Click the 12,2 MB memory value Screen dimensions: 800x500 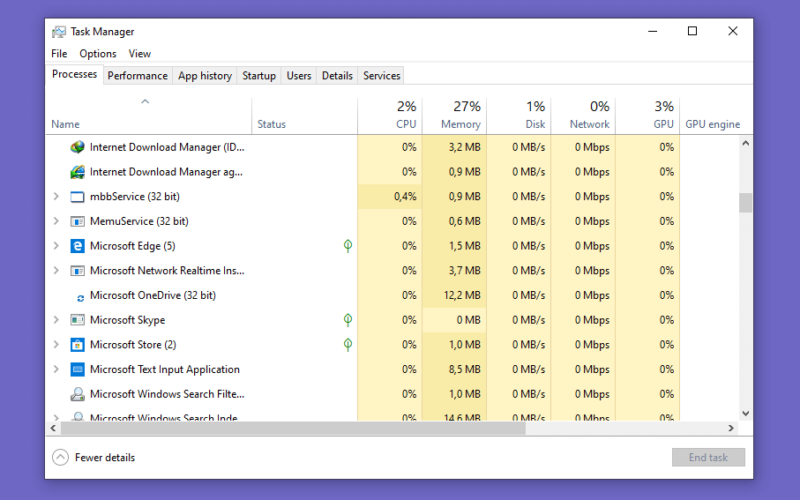(x=462, y=295)
